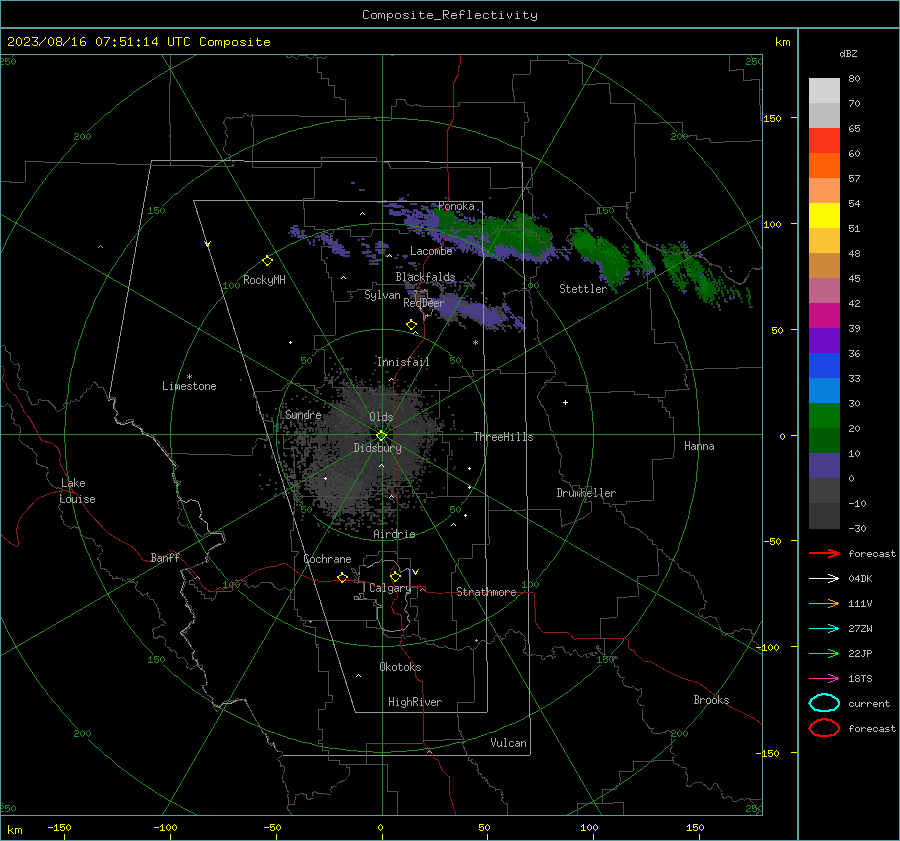Select the yellow diamond marker below RedDeer
The image size is (900, 841).
411,325
